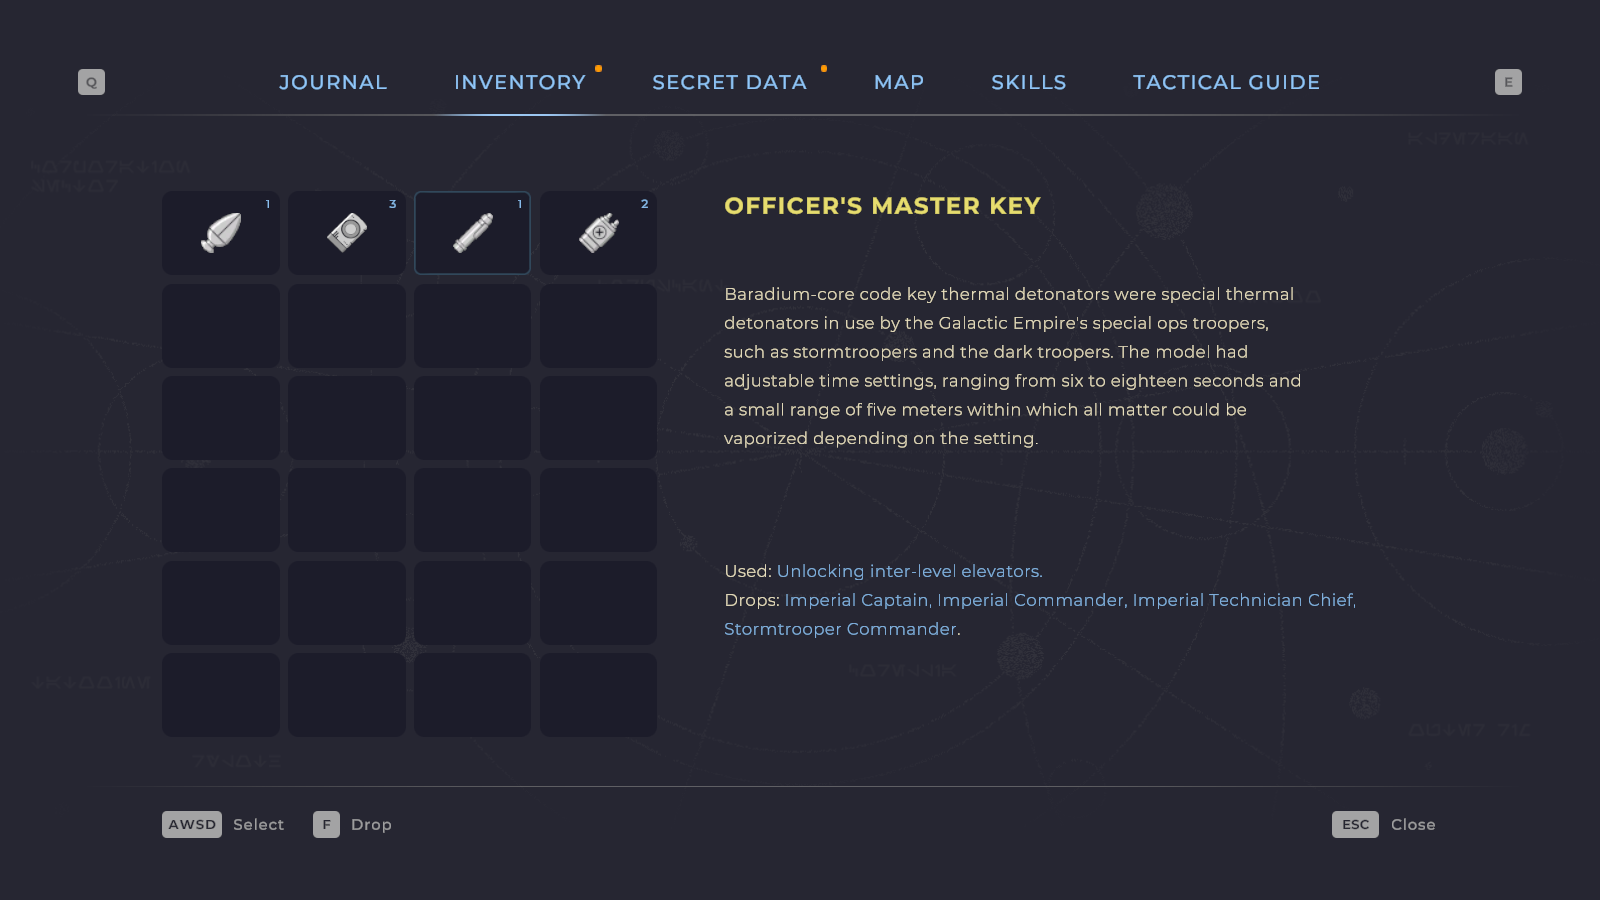Image resolution: width=1600 pixels, height=900 pixels.
Task: Click the E next-tab key icon
Action: tap(1508, 82)
